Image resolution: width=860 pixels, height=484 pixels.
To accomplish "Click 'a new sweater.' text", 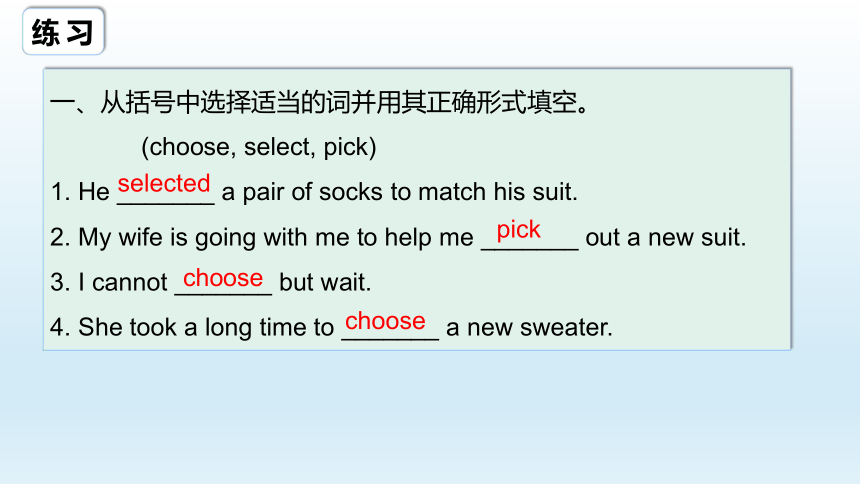I will [529, 328].
